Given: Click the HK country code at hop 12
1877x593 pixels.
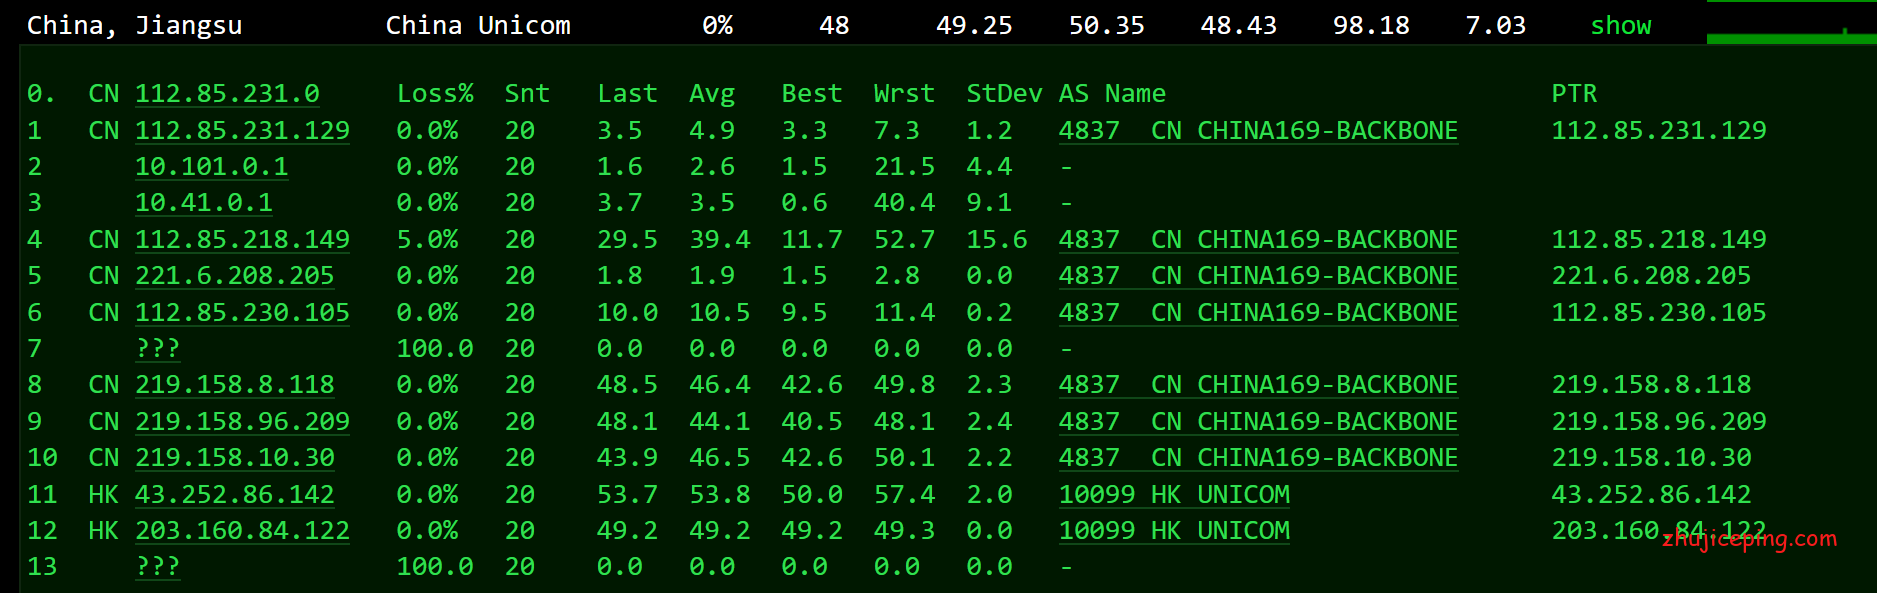Looking at the screenshot, I should click(x=104, y=530).
